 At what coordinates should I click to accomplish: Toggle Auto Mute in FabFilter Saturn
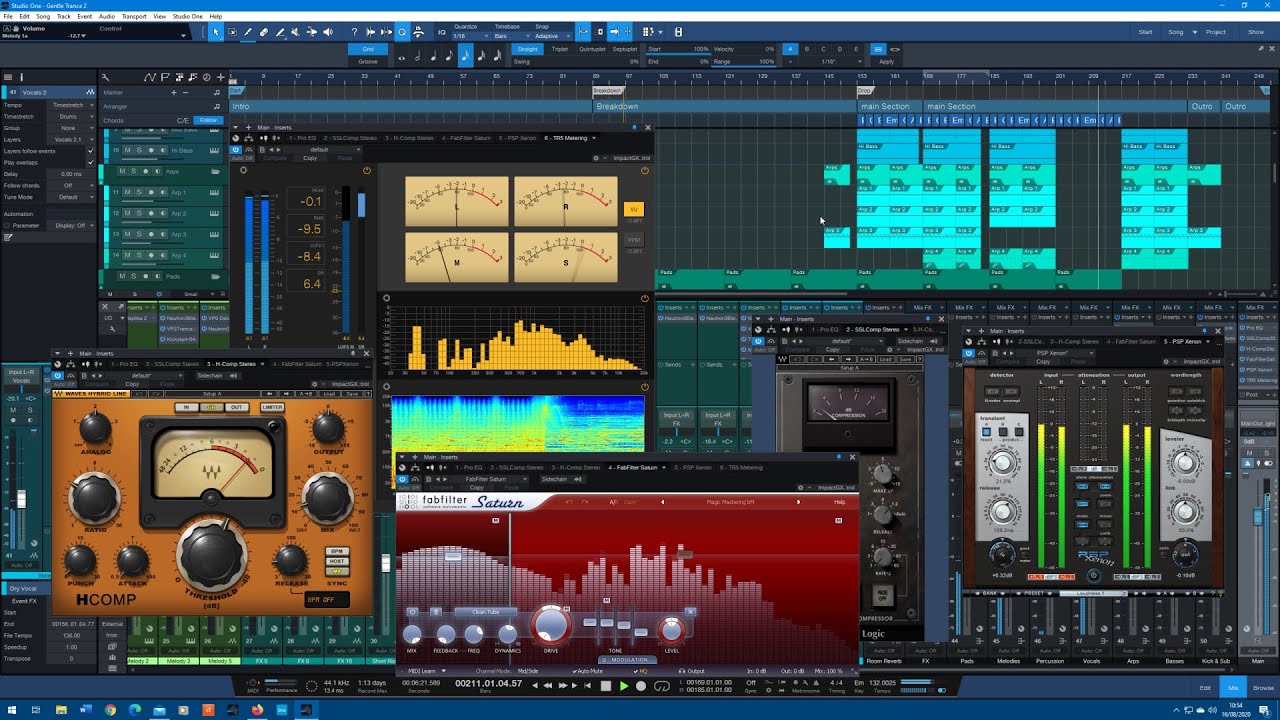point(590,671)
